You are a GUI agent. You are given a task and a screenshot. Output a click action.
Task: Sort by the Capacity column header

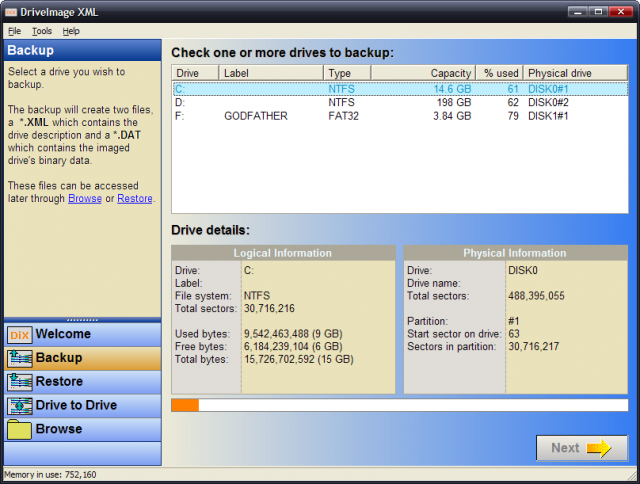point(423,73)
